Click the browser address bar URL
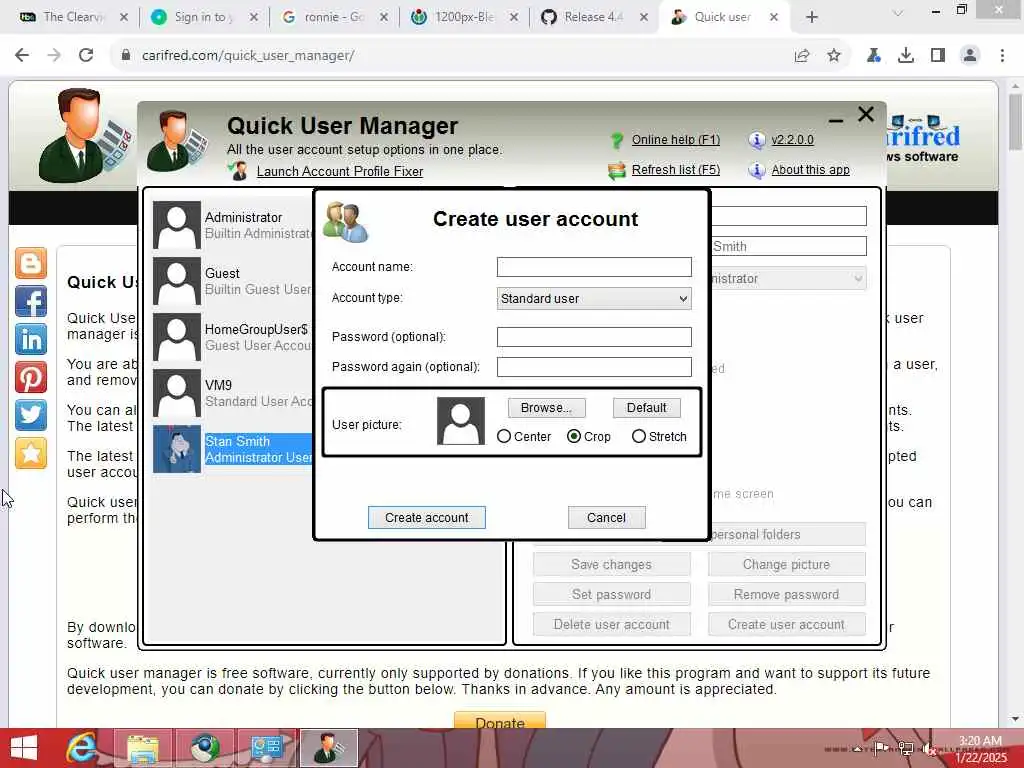This screenshot has width=1024, height=768. (248, 56)
